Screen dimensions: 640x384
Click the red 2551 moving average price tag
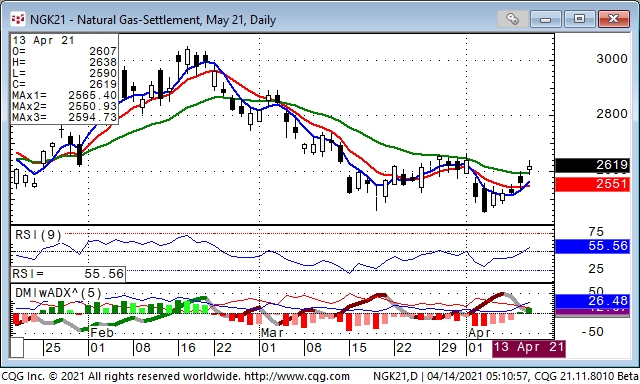tap(592, 184)
